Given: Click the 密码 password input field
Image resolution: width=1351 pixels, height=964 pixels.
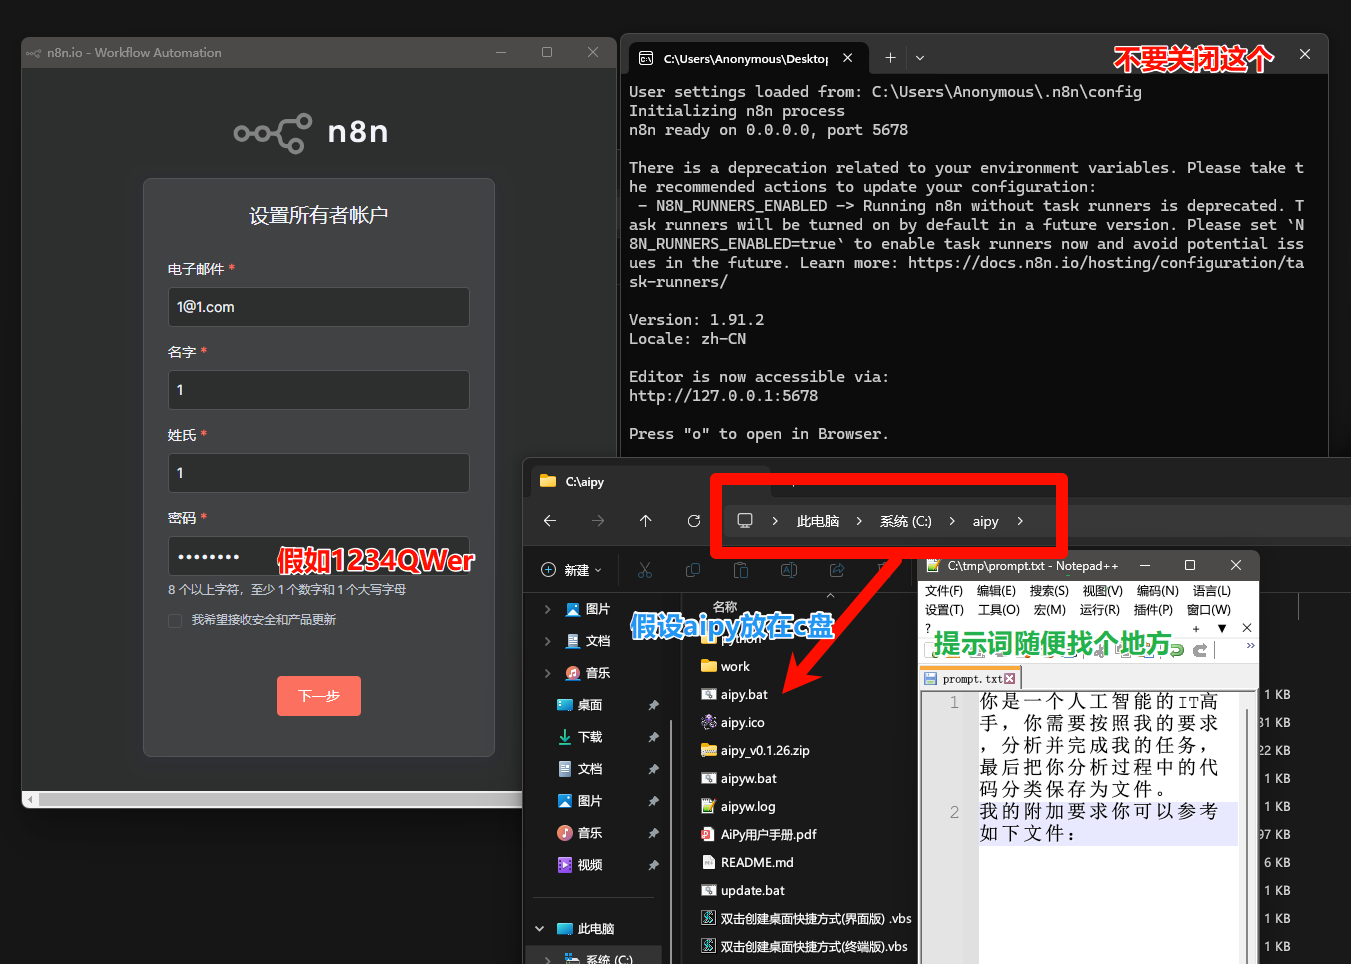Looking at the screenshot, I should coord(319,556).
